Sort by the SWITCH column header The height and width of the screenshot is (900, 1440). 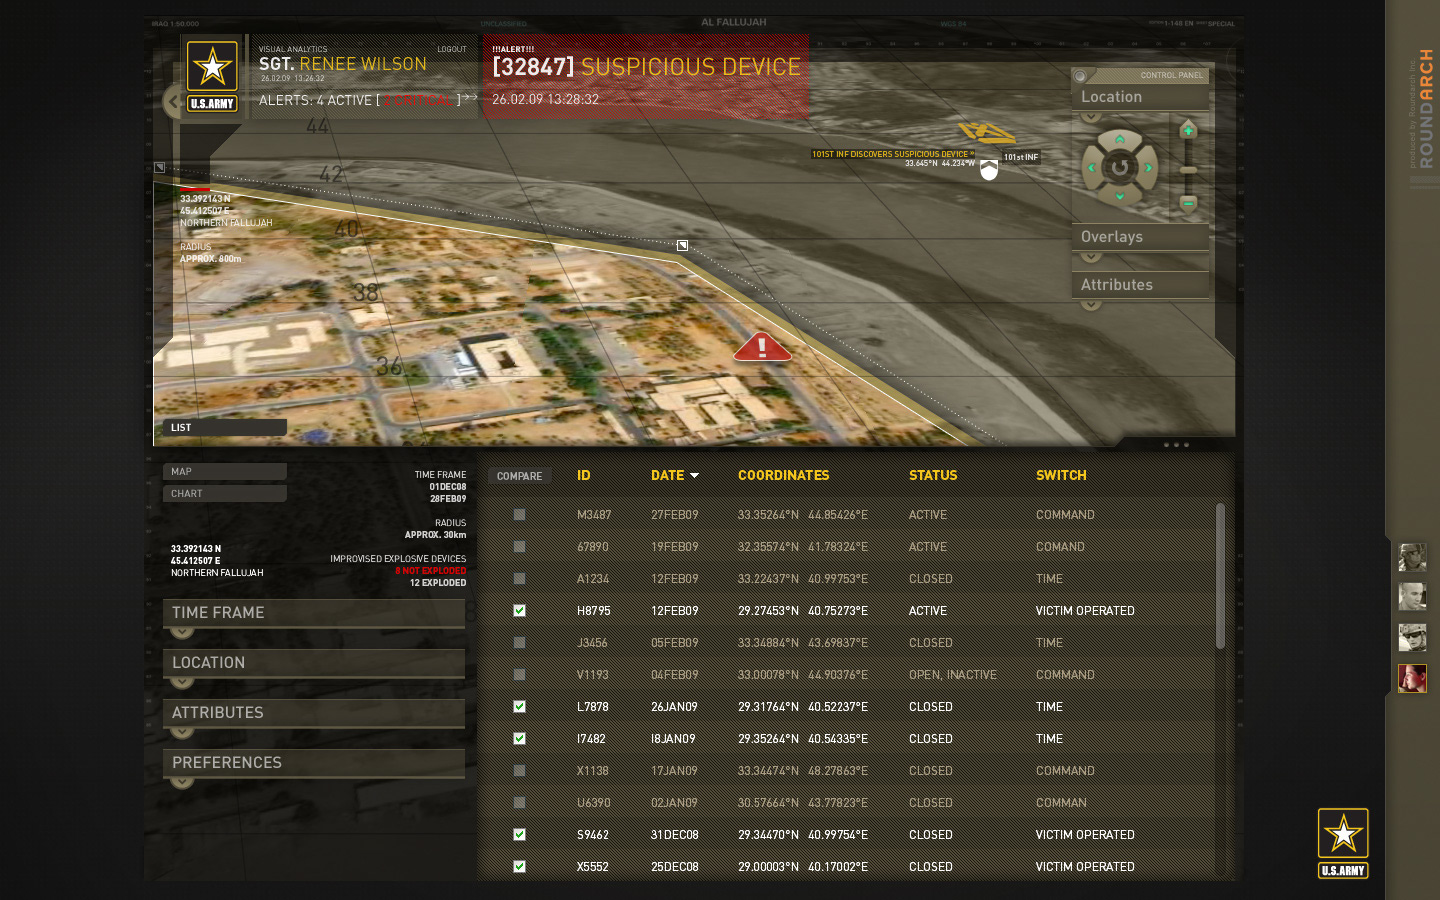[1061, 475]
